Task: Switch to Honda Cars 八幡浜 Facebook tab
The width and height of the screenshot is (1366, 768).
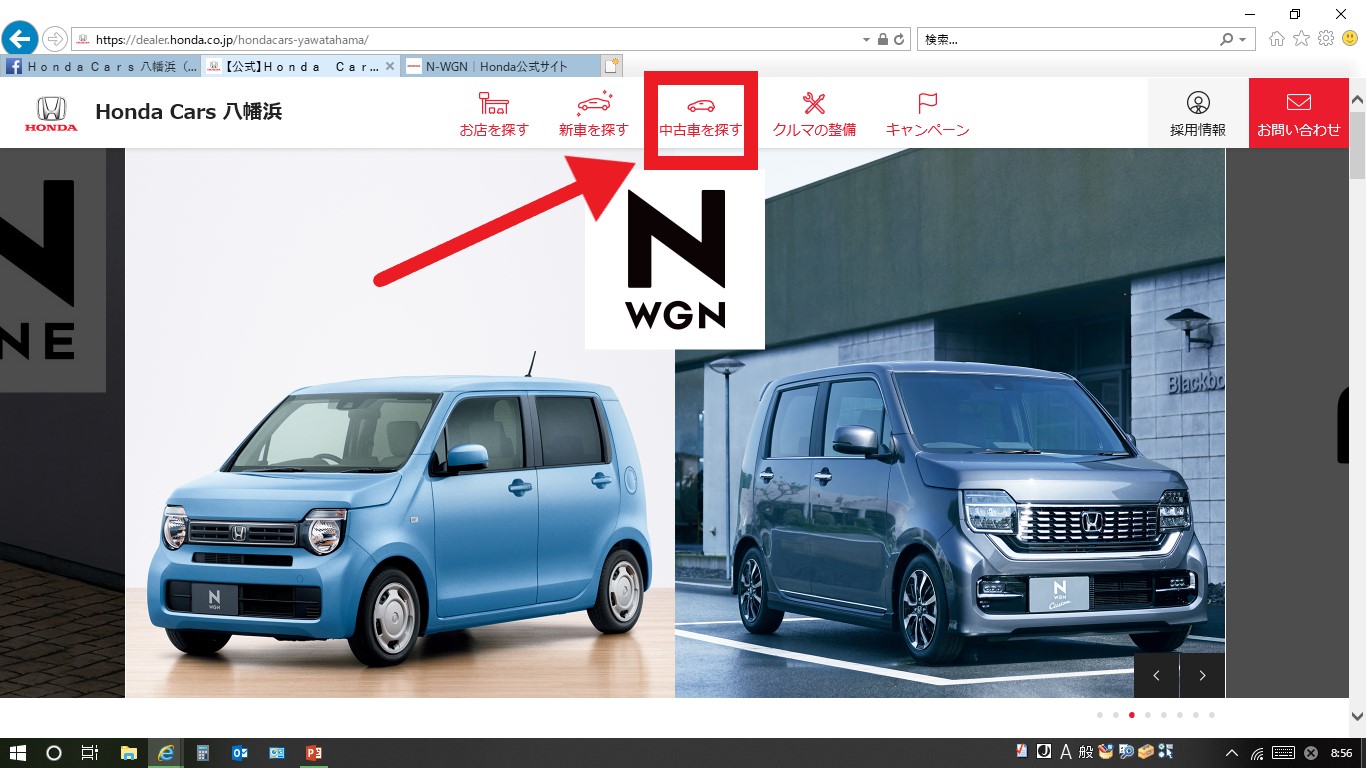Action: [x=100, y=66]
